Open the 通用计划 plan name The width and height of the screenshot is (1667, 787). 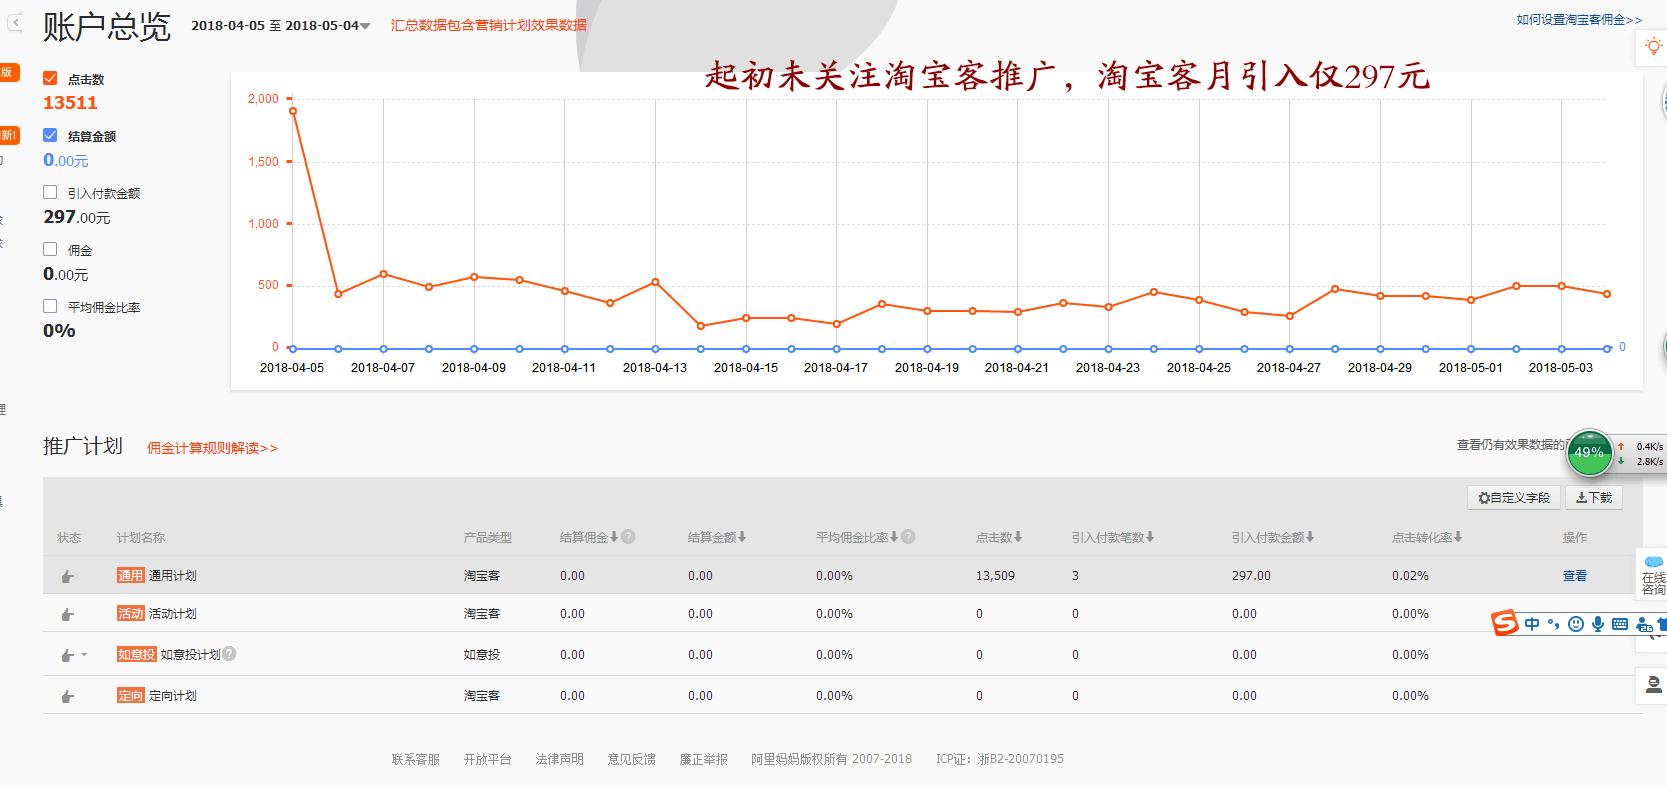(x=172, y=576)
